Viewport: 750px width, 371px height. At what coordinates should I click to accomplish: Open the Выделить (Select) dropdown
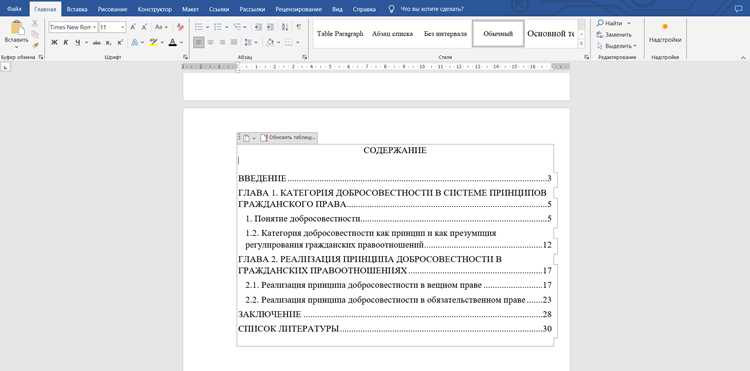[616, 46]
